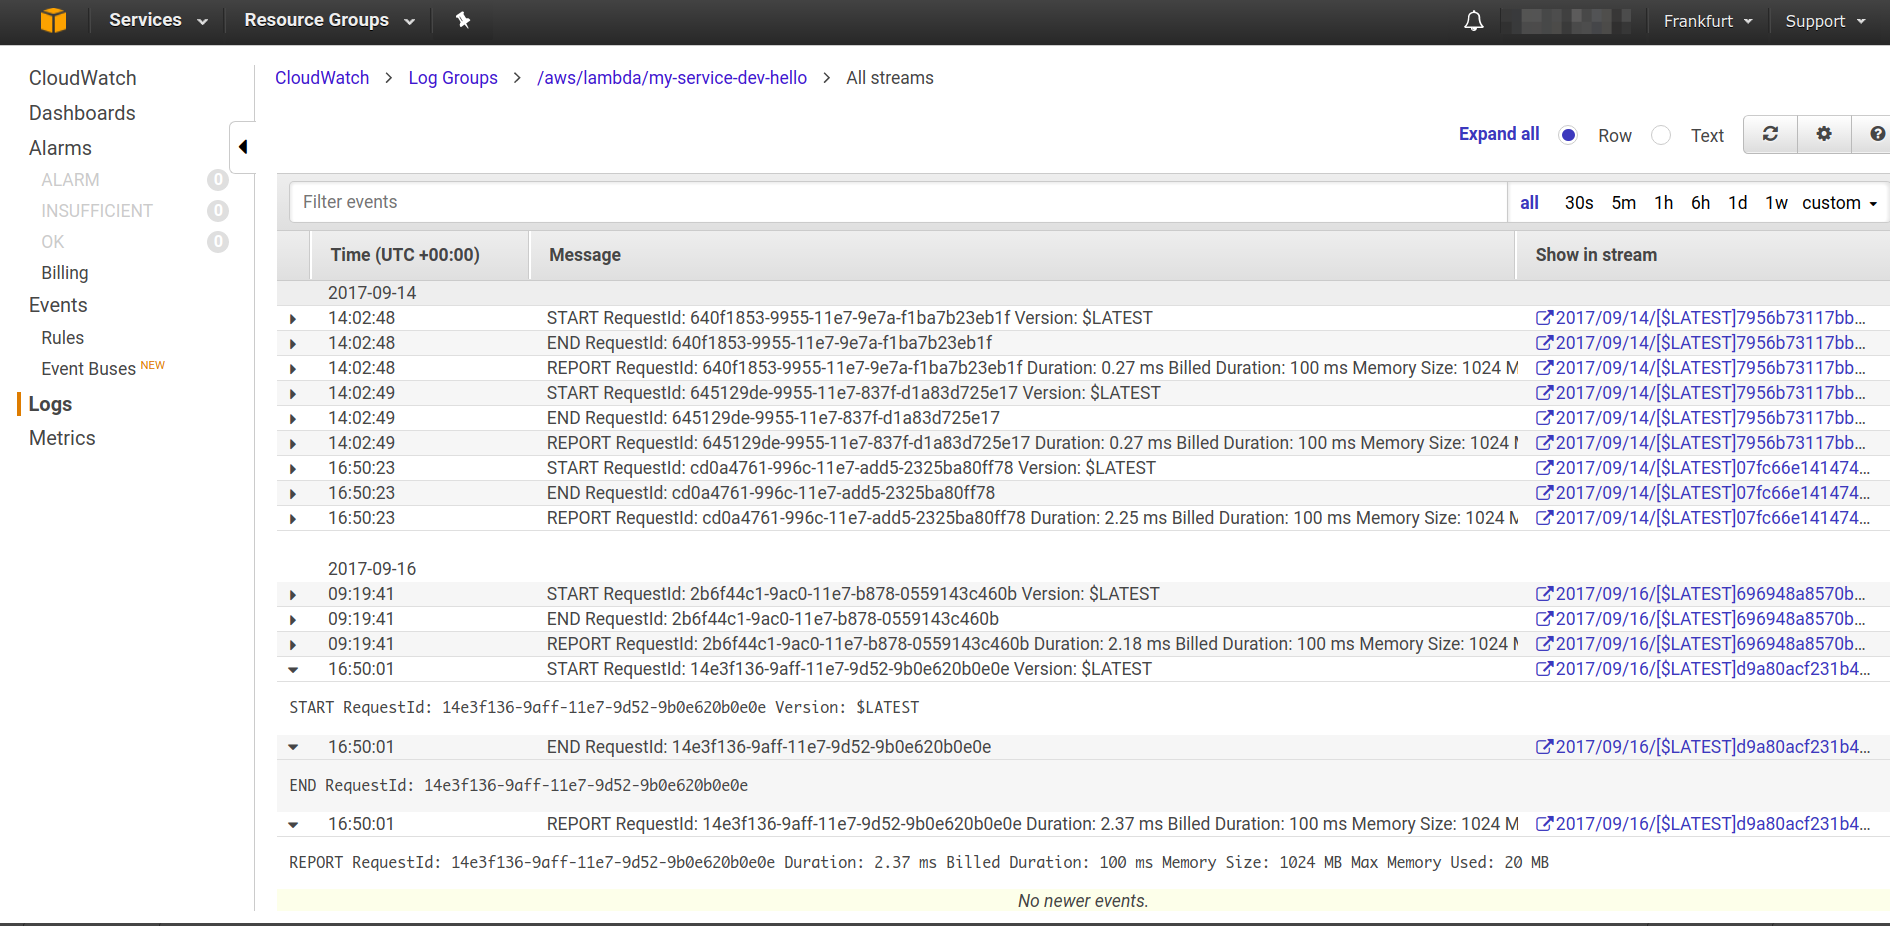
Task: Click the AWS cube logo icon
Action: pyautogui.click(x=53, y=20)
